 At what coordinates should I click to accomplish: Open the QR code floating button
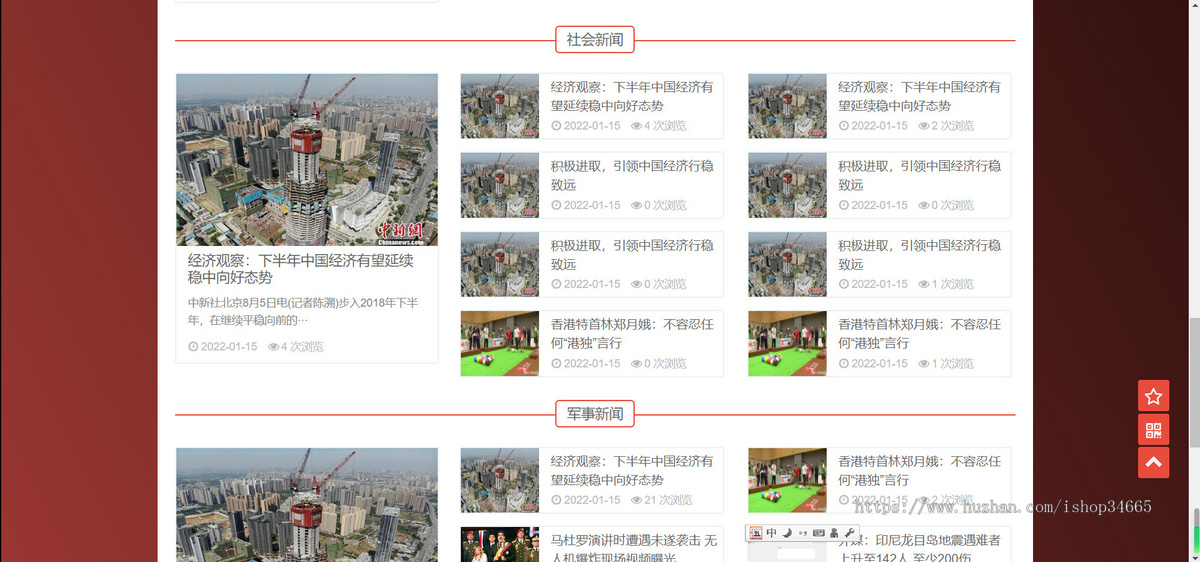[1153, 430]
